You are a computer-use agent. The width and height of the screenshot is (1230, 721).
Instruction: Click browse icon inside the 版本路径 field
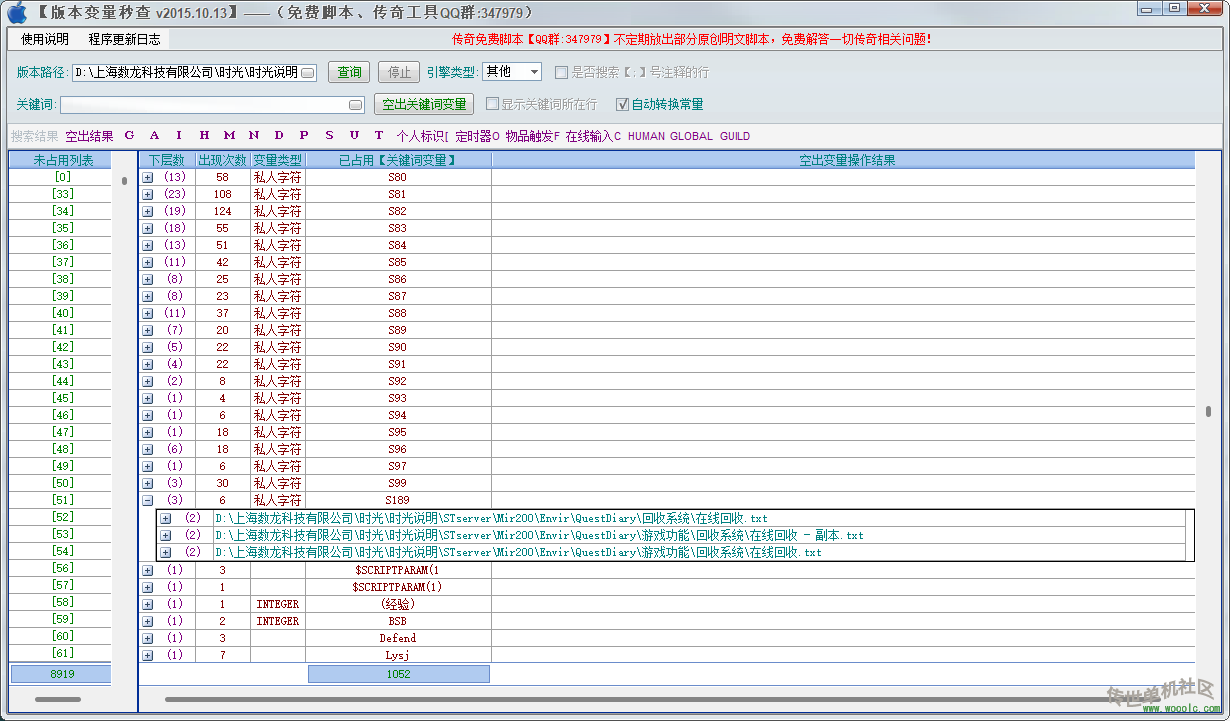pos(308,73)
